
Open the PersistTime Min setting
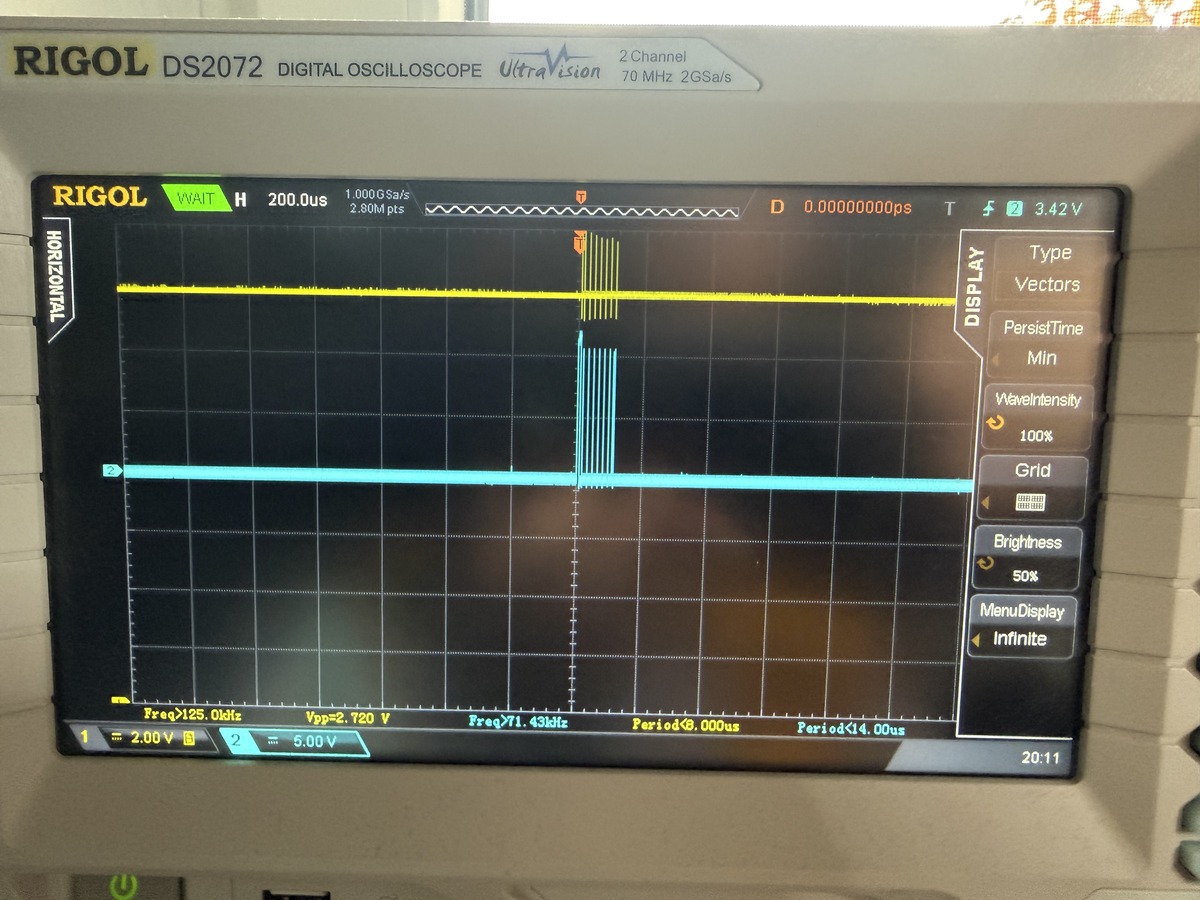pos(1042,343)
